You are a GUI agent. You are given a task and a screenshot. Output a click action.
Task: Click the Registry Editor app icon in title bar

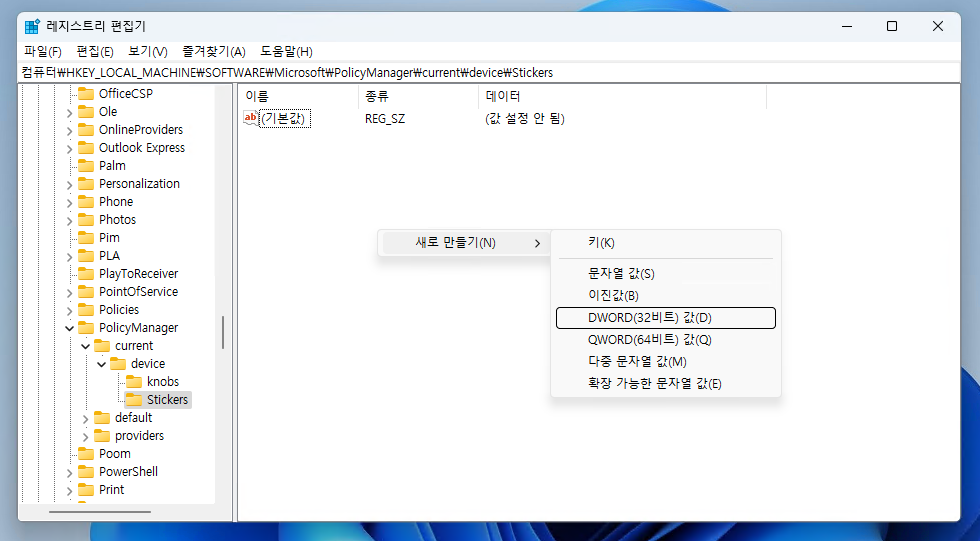coord(32,26)
